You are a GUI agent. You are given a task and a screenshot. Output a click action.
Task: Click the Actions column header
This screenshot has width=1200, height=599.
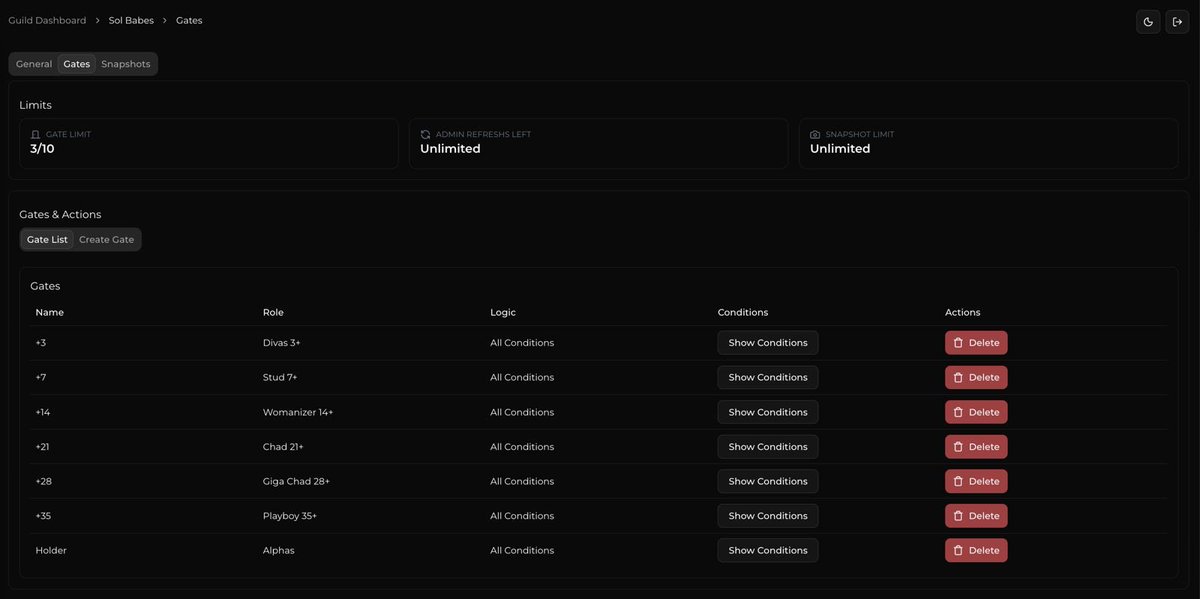[963, 312]
